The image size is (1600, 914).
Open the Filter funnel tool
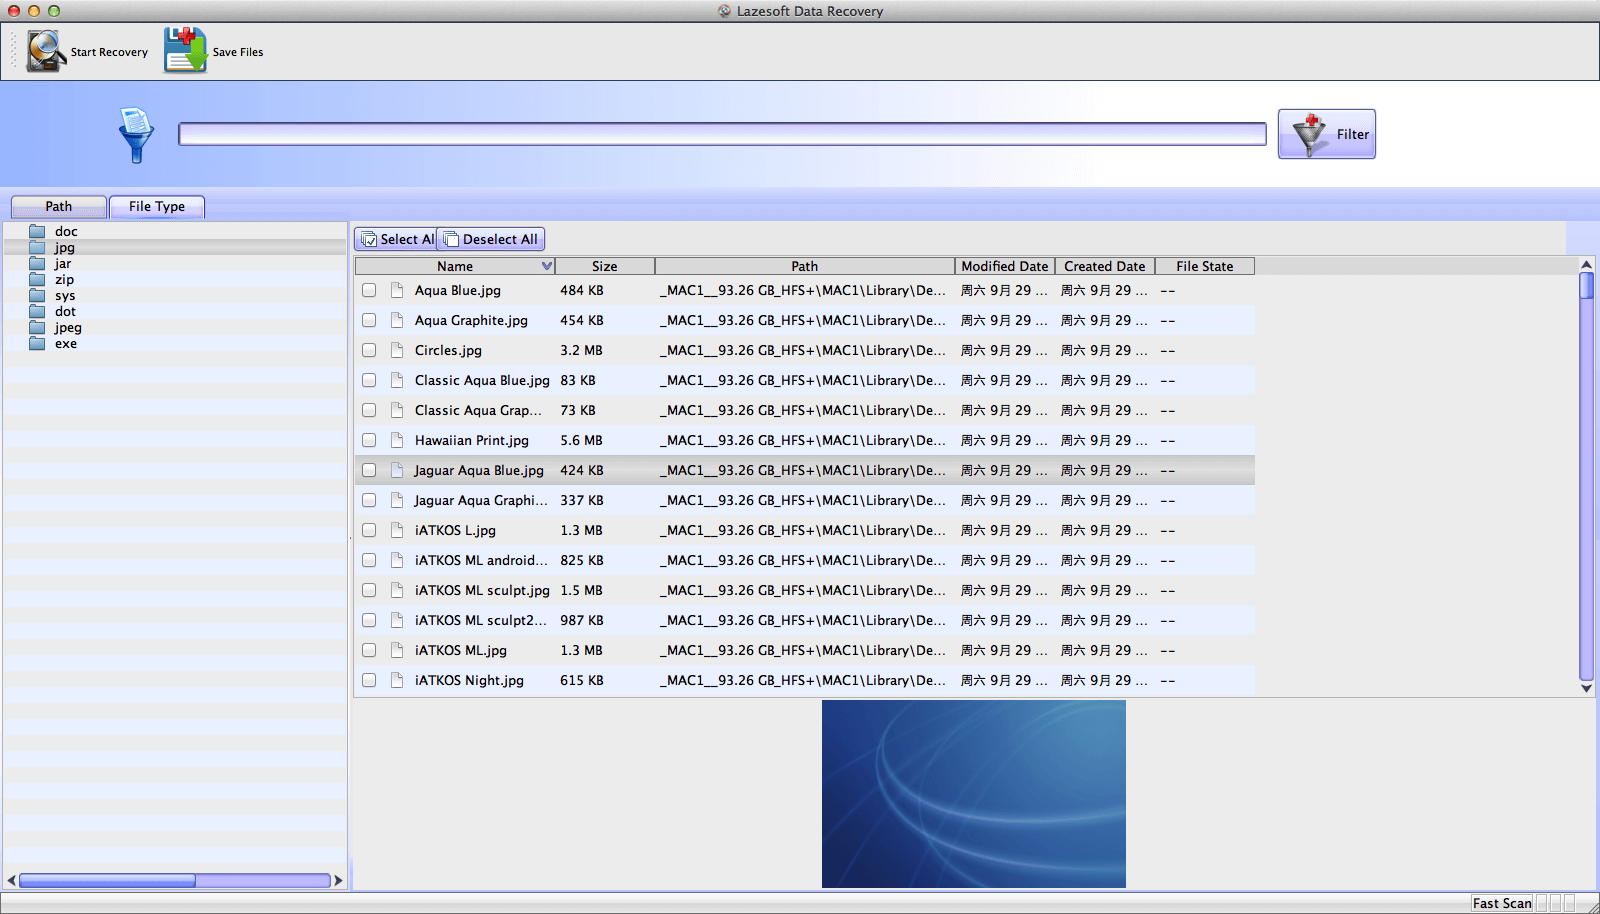click(1327, 133)
